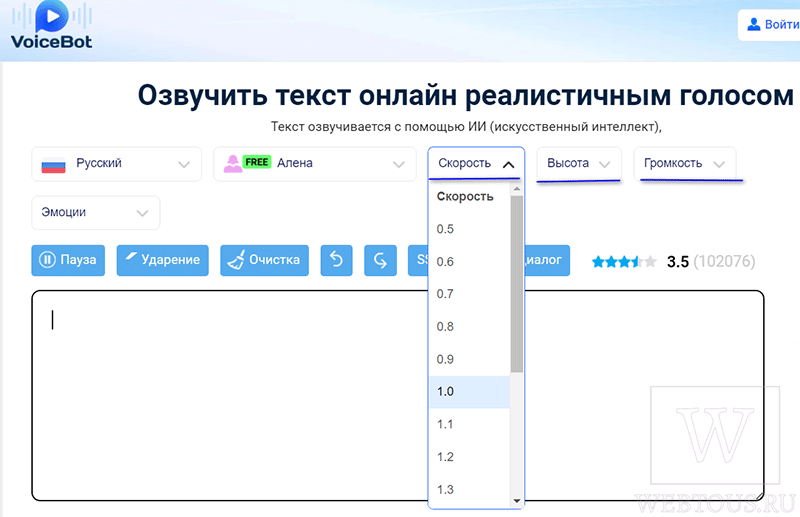Click the redo arrow icon button

coord(380,260)
